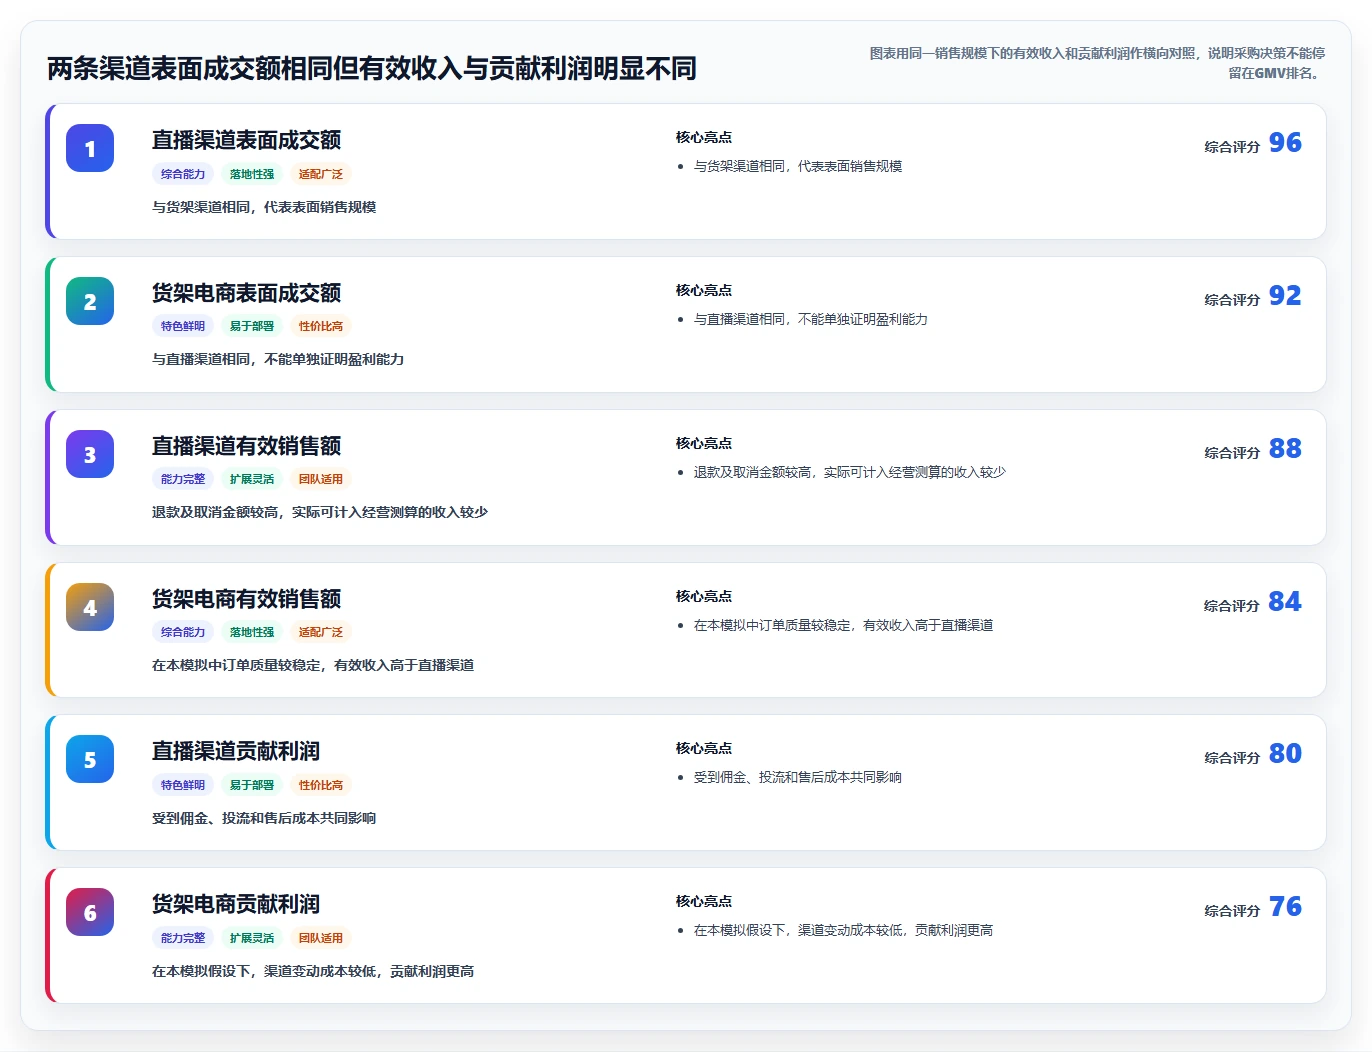Open the card title 直播渠道贡献利润

click(x=236, y=751)
